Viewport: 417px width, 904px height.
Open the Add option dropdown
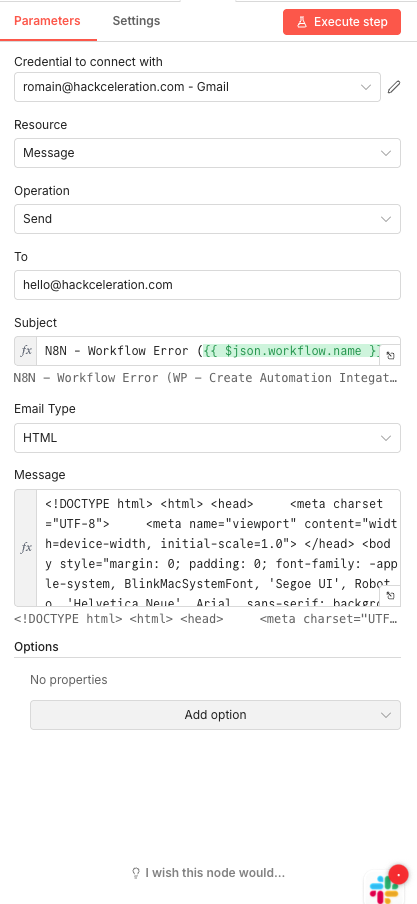point(215,715)
